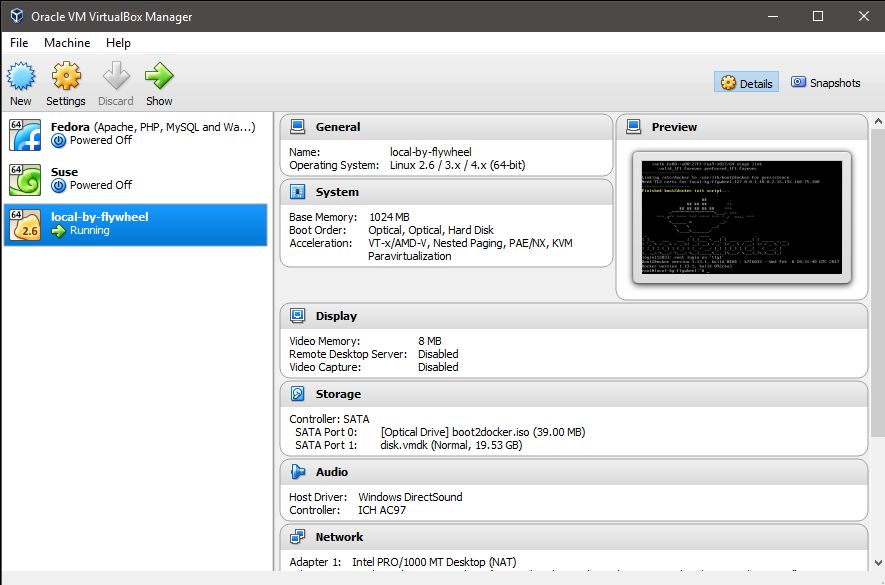Click the Fedora Powered Off status icon

coord(58,141)
